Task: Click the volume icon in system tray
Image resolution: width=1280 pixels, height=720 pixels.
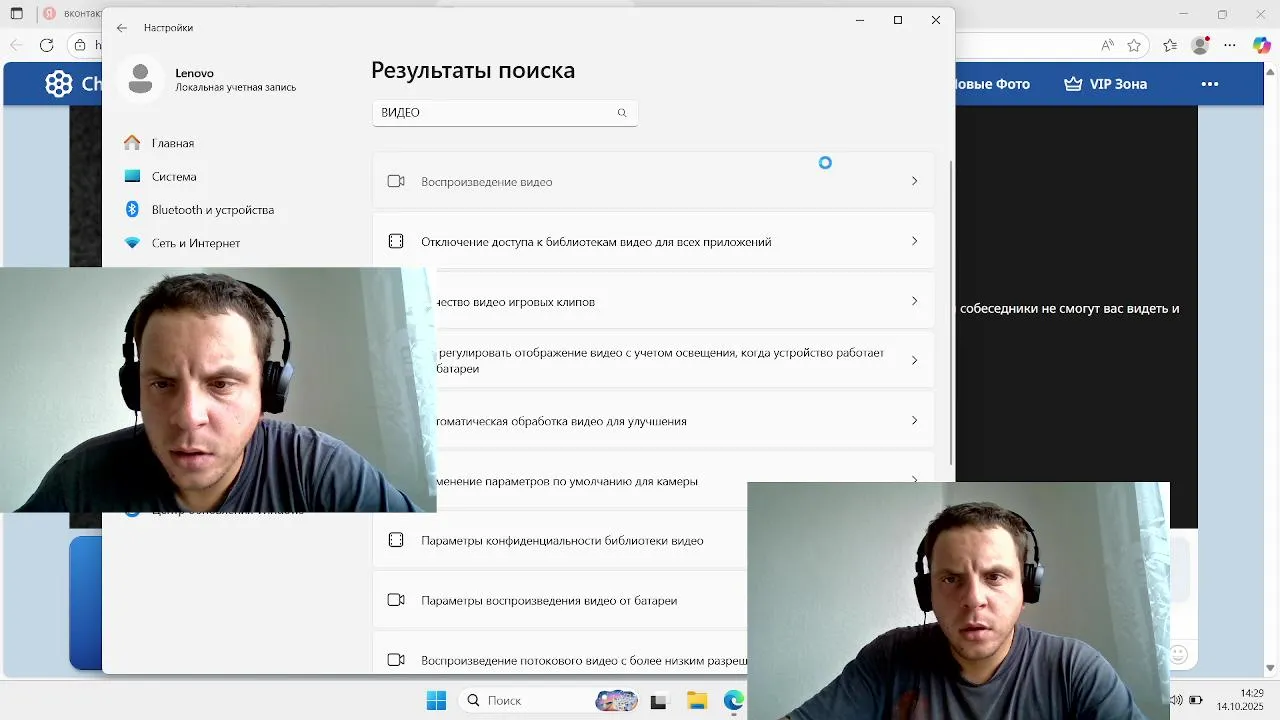Action: [x=1176, y=700]
